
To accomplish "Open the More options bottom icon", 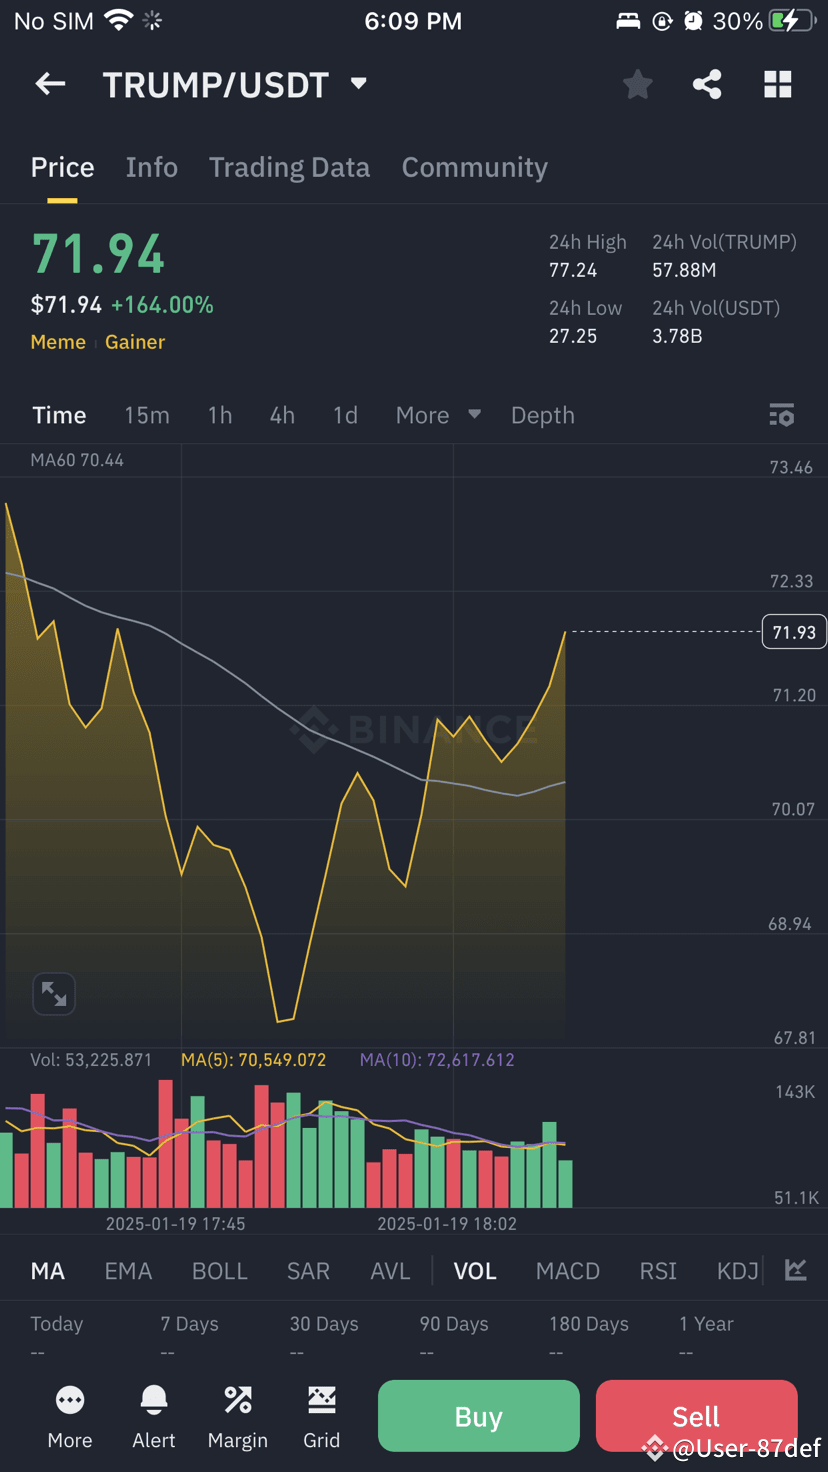I will click(70, 1417).
